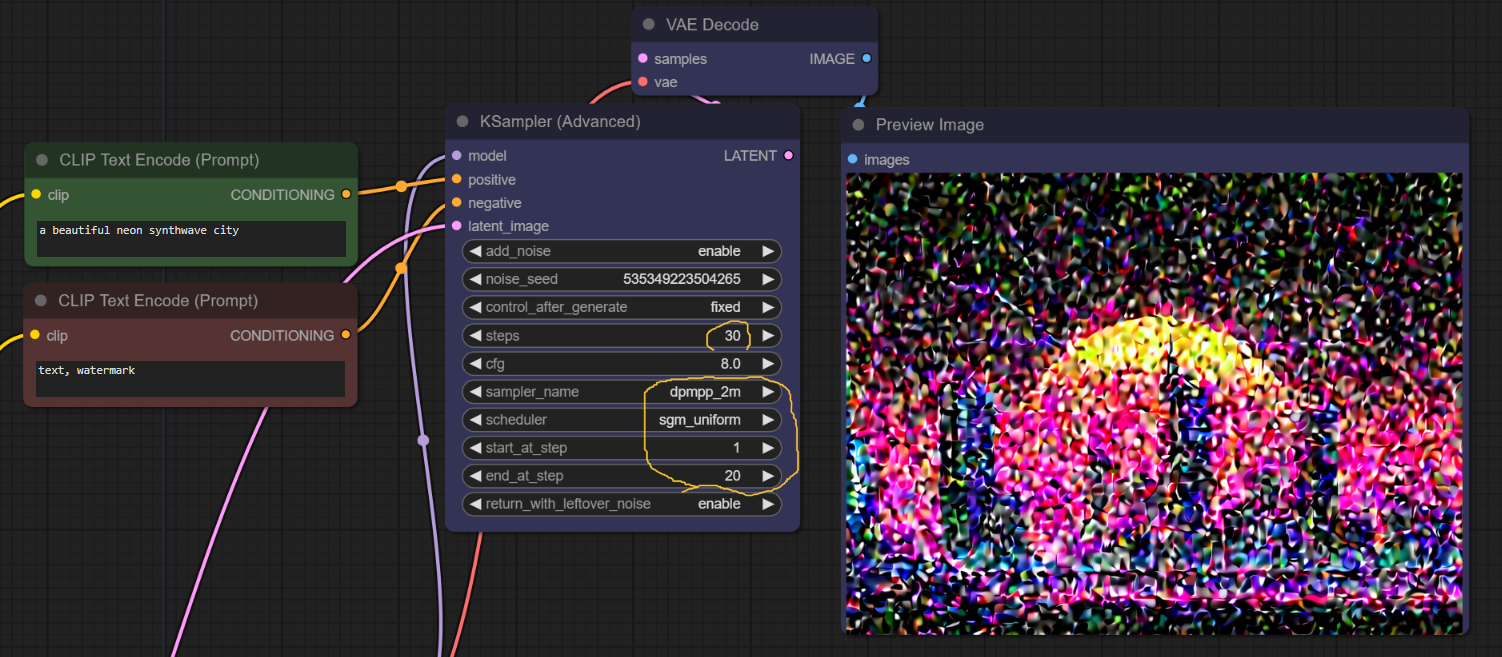Toggle the add_noise enable setting

[x=621, y=252]
